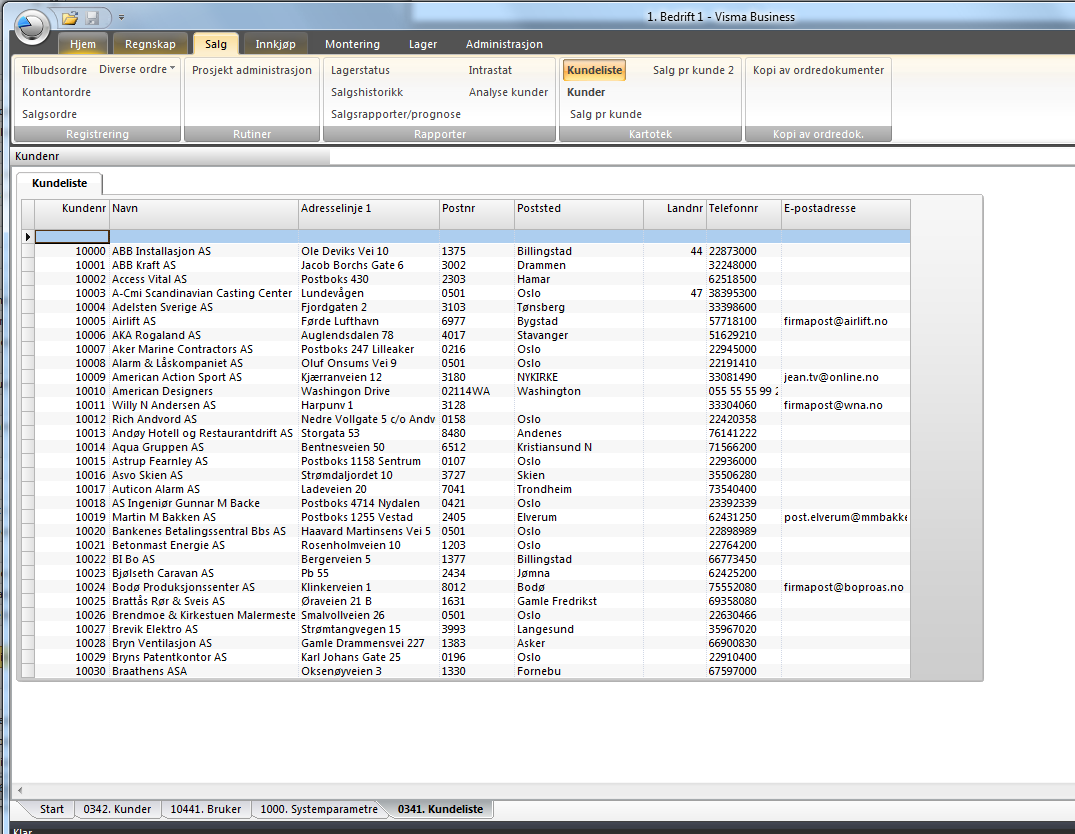1075x834 pixels.
Task: Click Tilbudsordre in the Registrering group
Action: [56, 70]
